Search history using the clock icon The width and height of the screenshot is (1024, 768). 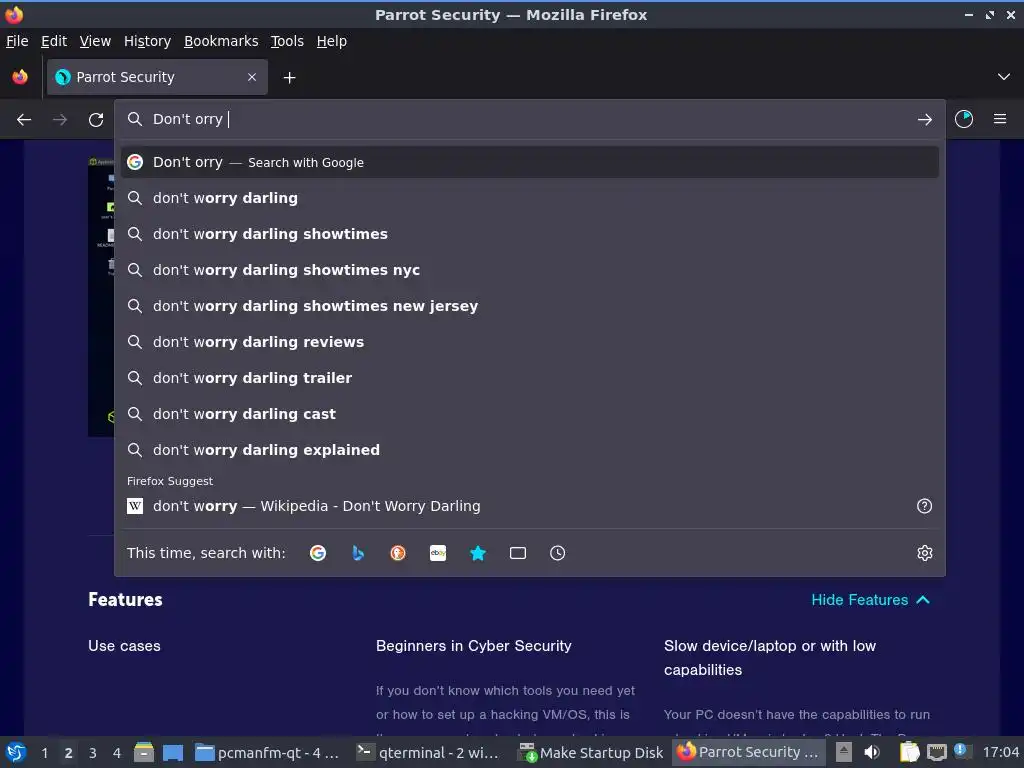click(x=558, y=553)
